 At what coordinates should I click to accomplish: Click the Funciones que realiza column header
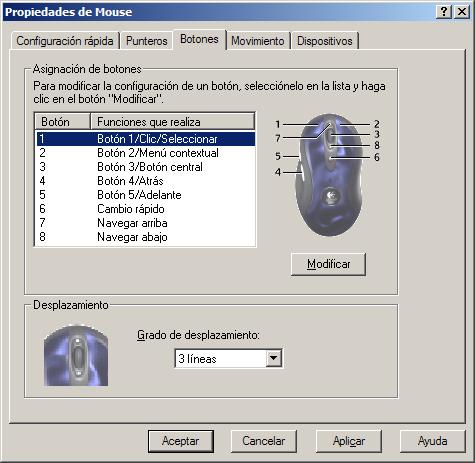(x=173, y=122)
